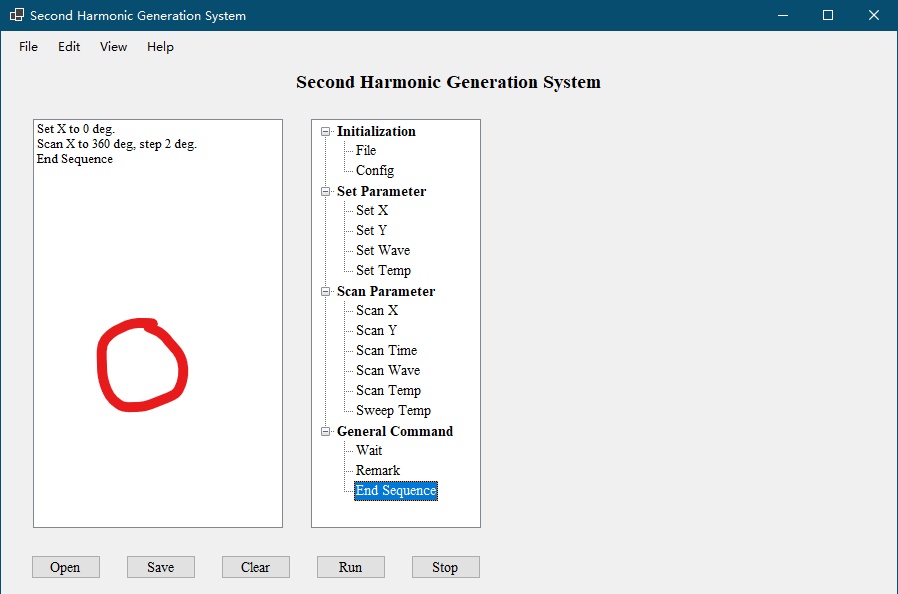Select Sweep Temp tree item
This screenshot has width=898, height=594.
(x=393, y=411)
